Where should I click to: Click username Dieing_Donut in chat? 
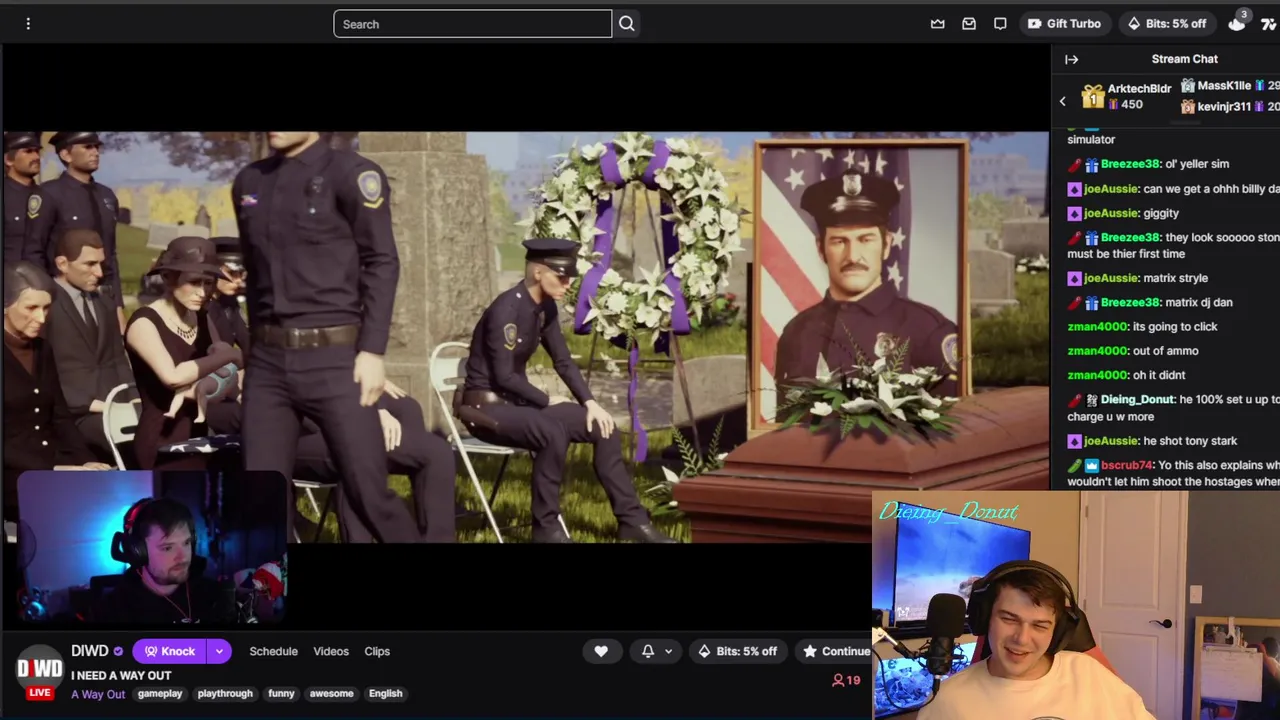[x=1138, y=399]
